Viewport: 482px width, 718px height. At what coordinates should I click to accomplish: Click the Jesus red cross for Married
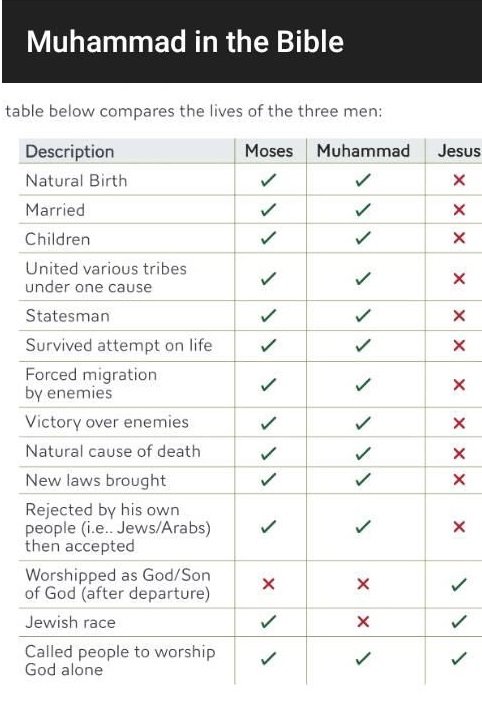pos(459,210)
